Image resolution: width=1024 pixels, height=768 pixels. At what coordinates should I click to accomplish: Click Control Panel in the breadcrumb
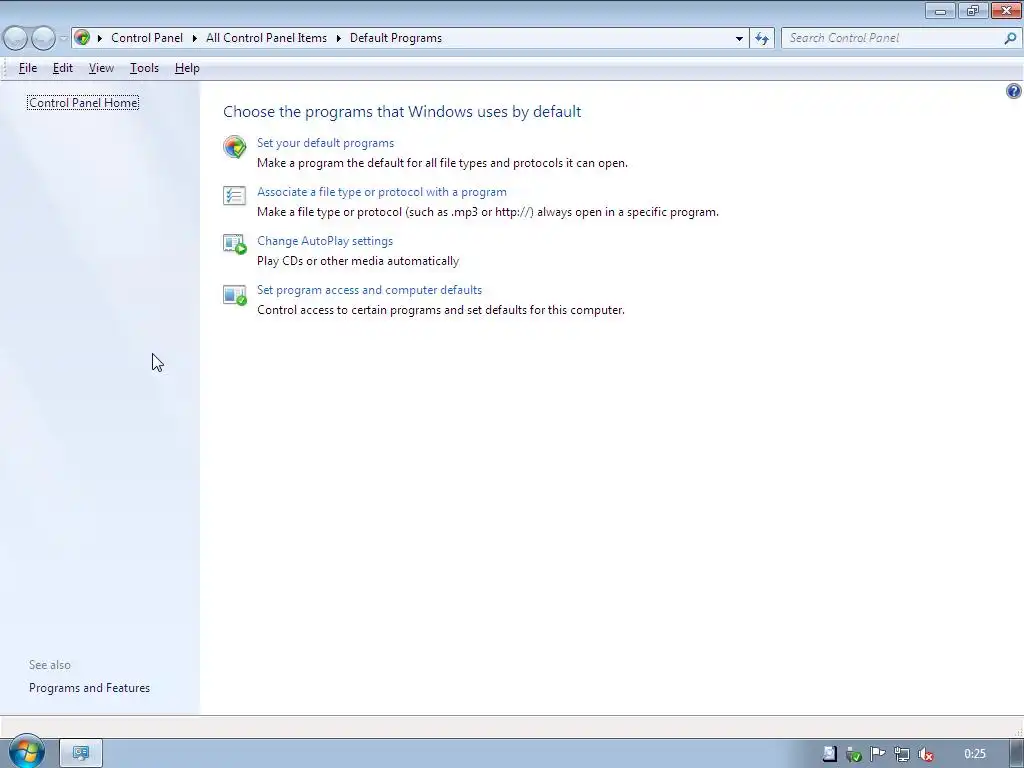point(147,38)
